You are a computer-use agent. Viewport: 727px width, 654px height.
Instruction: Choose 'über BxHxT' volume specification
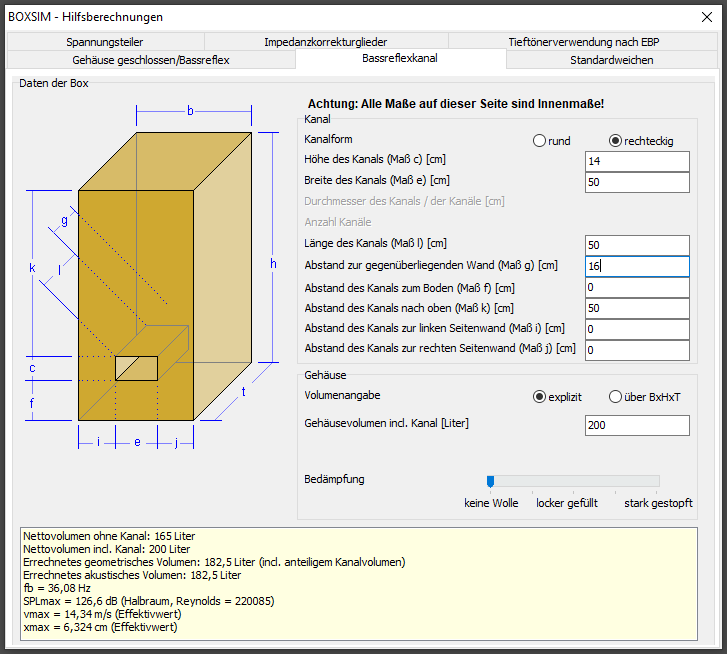pyautogui.click(x=615, y=397)
